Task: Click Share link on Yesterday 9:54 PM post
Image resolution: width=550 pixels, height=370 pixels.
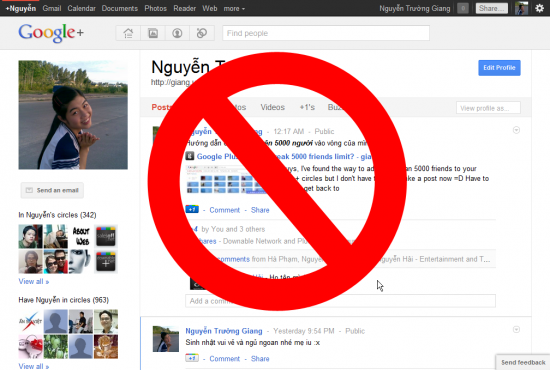Action: click(x=260, y=358)
